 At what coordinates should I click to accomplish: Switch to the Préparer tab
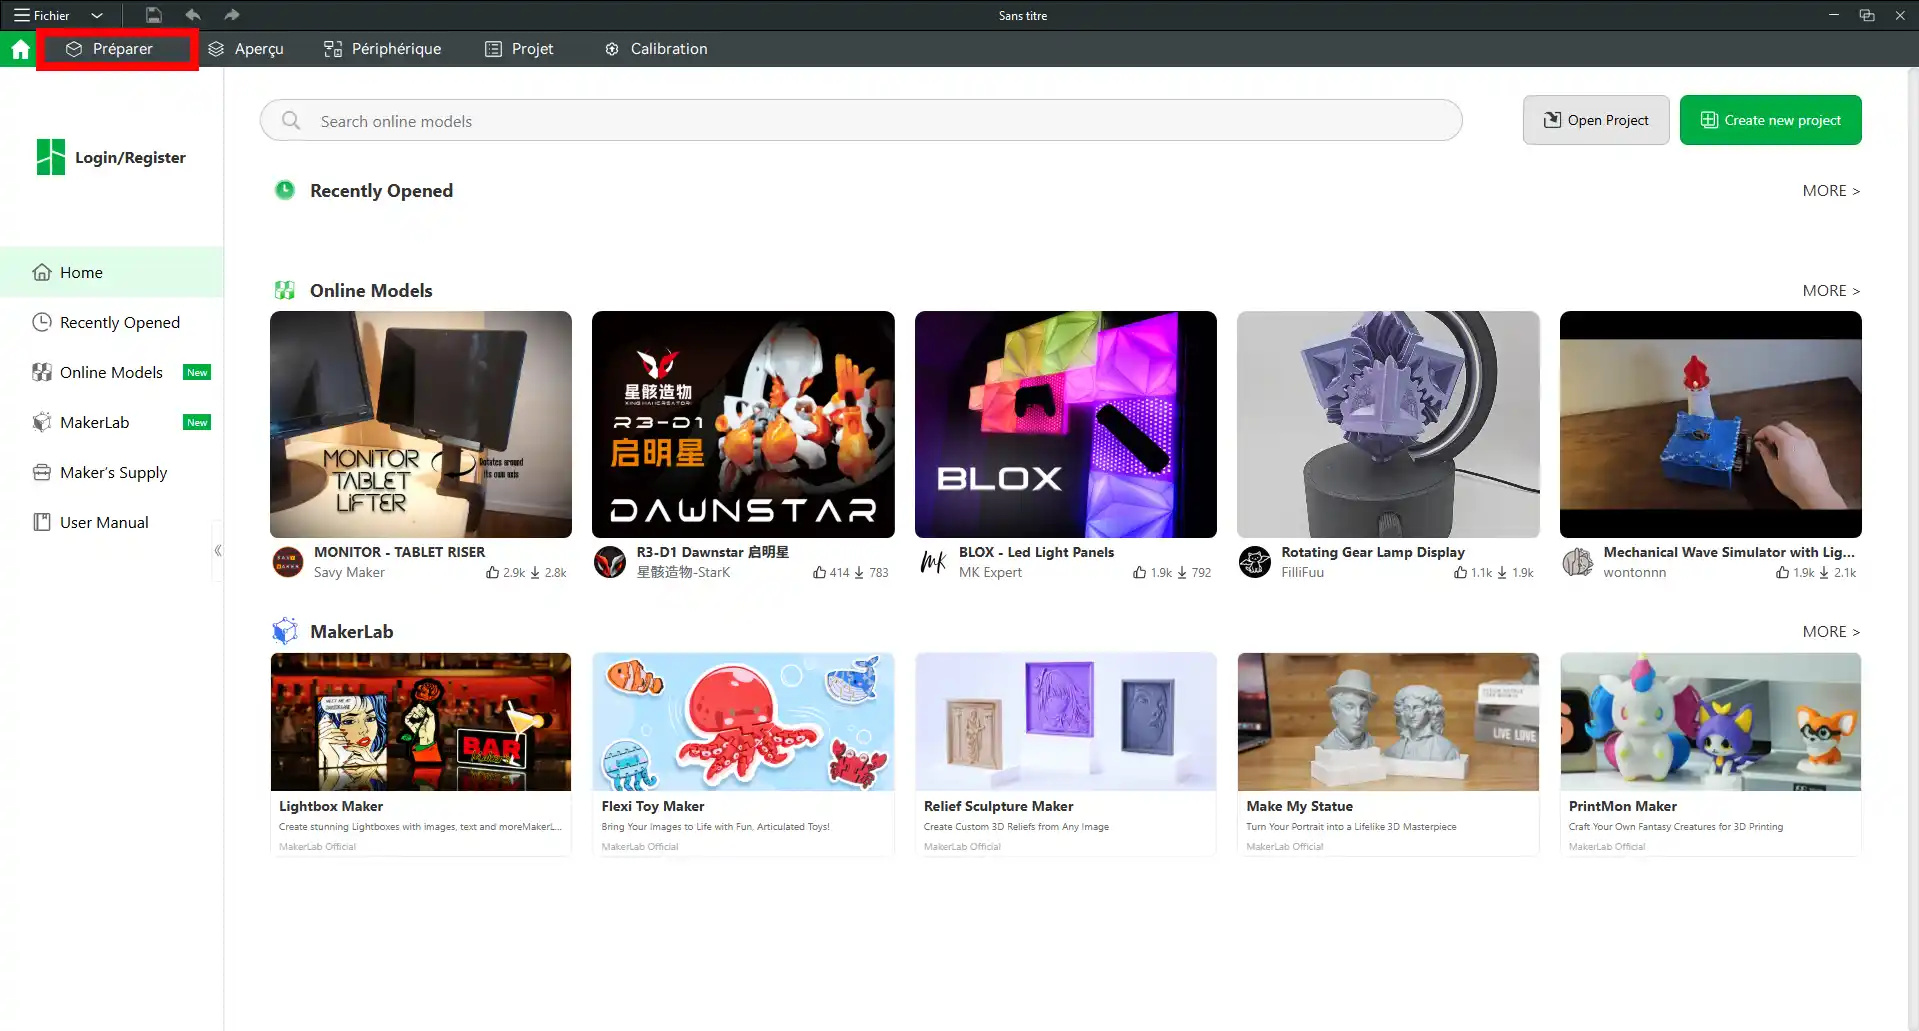coord(117,49)
